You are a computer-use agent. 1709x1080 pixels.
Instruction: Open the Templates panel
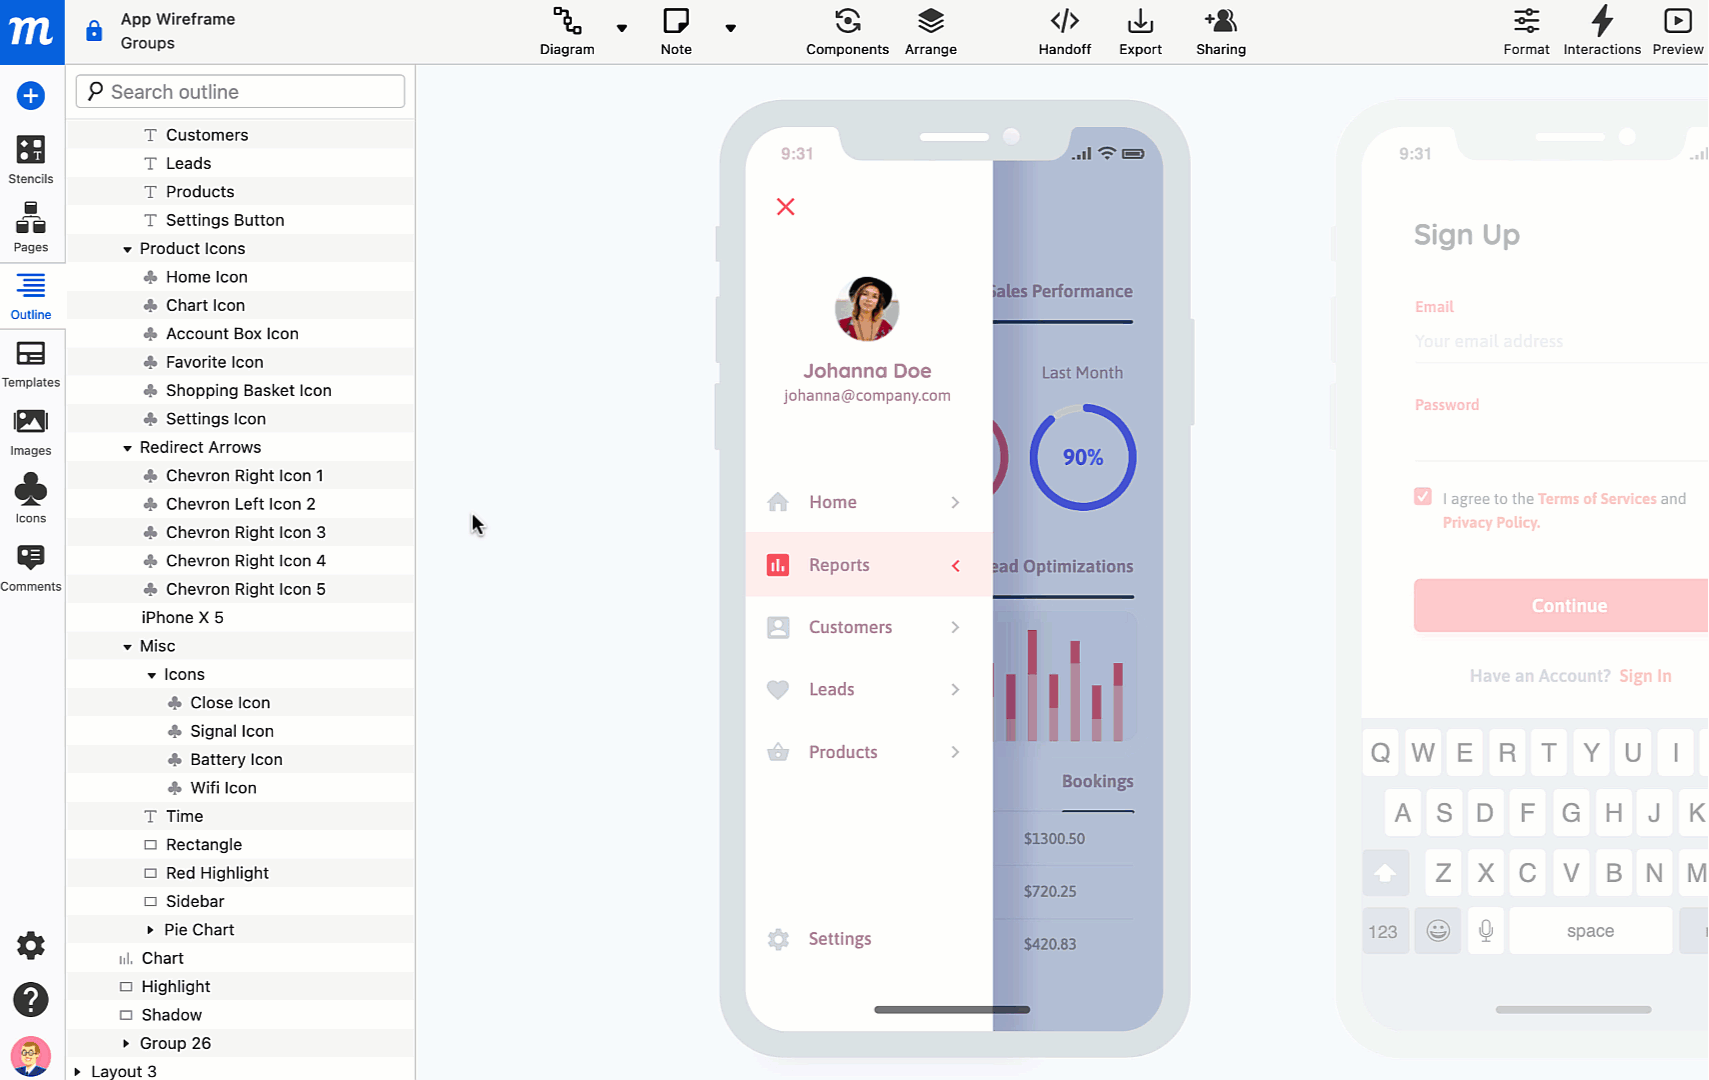click(30, 363)
